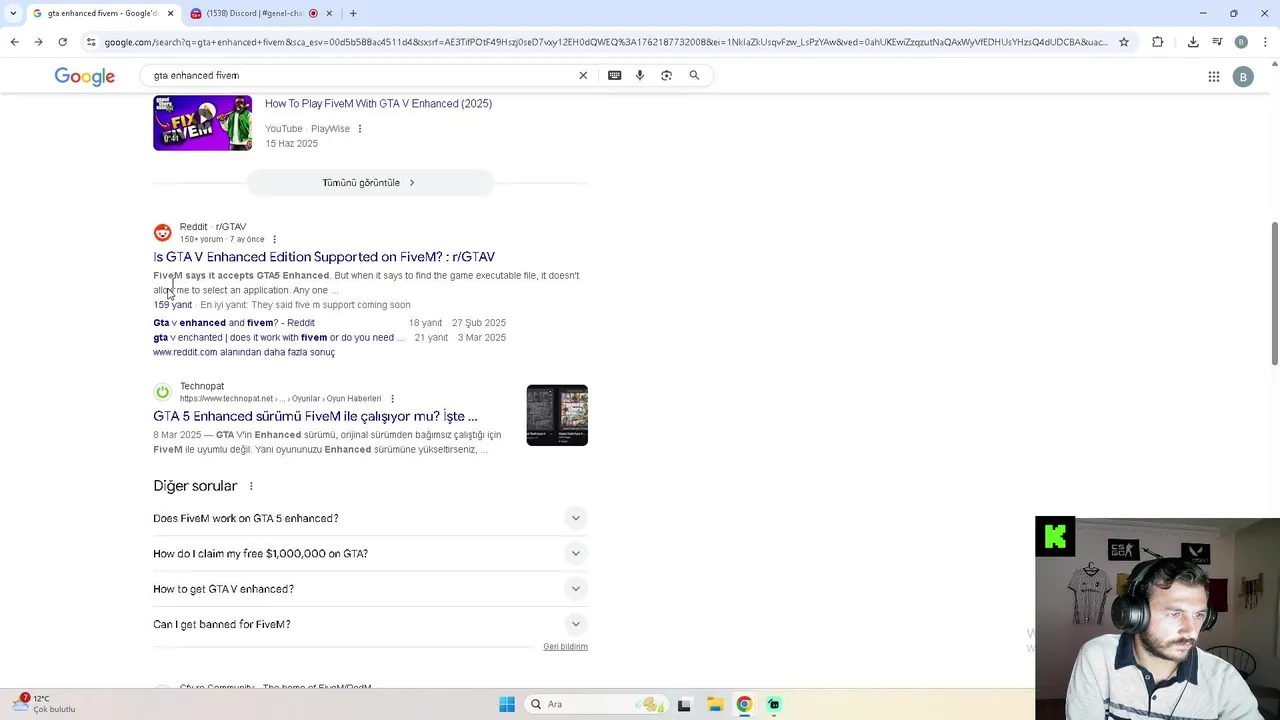
Task: Click the Tümünü görüntüle button
Action: (370, 183)
